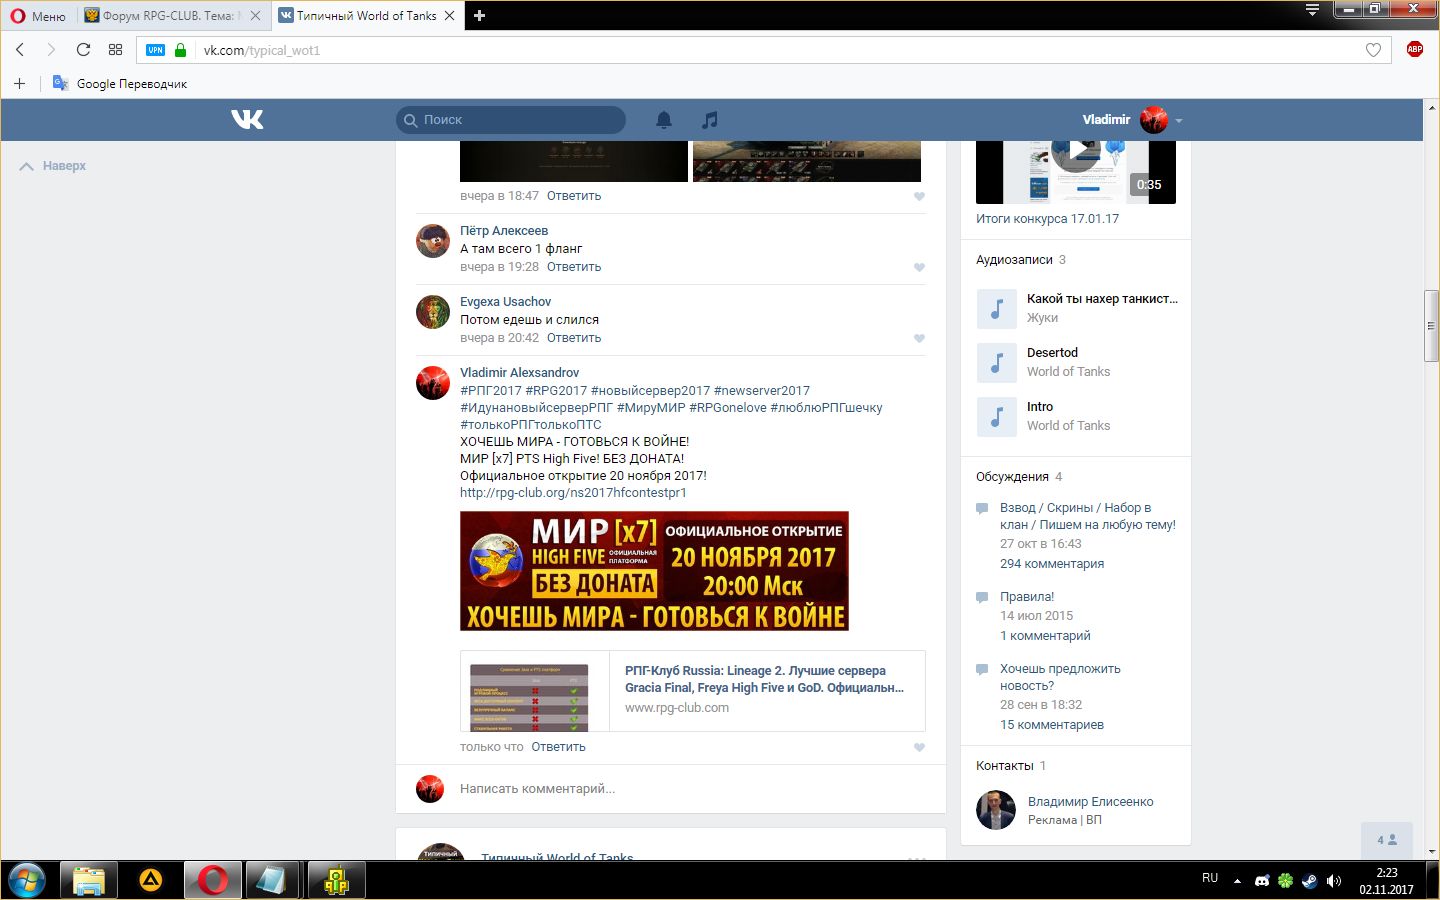Viewport: 1440px width, 900px height.
Task: Play the 'Какой ты нахер танкист' audio track
Action: coord(996,309)
